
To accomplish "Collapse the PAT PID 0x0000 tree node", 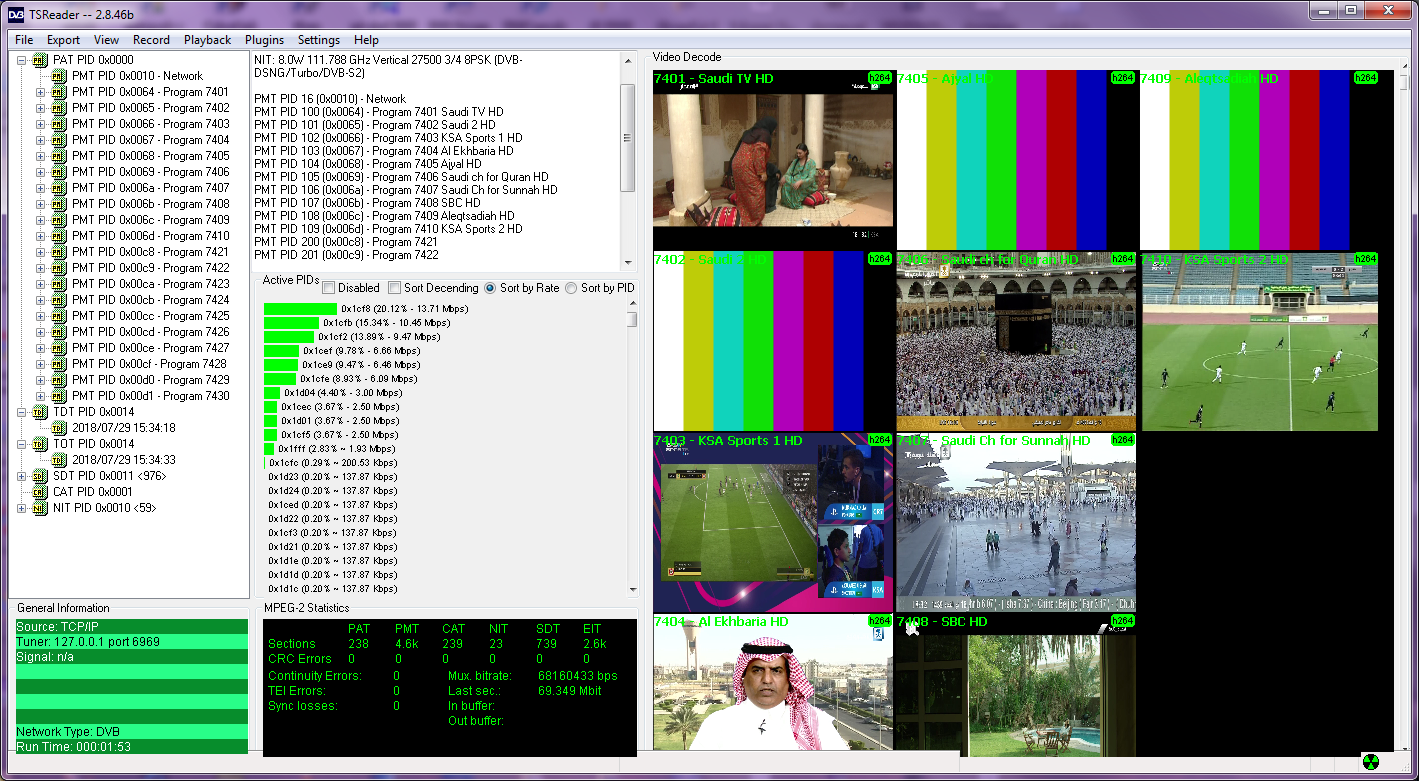I will tap(22, 60).
